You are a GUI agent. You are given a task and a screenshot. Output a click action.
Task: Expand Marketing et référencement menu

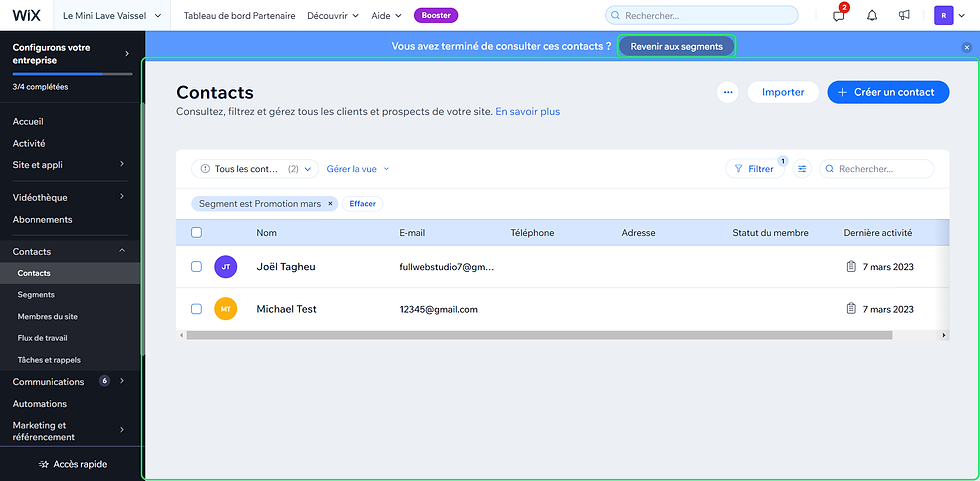coord(122,430)
